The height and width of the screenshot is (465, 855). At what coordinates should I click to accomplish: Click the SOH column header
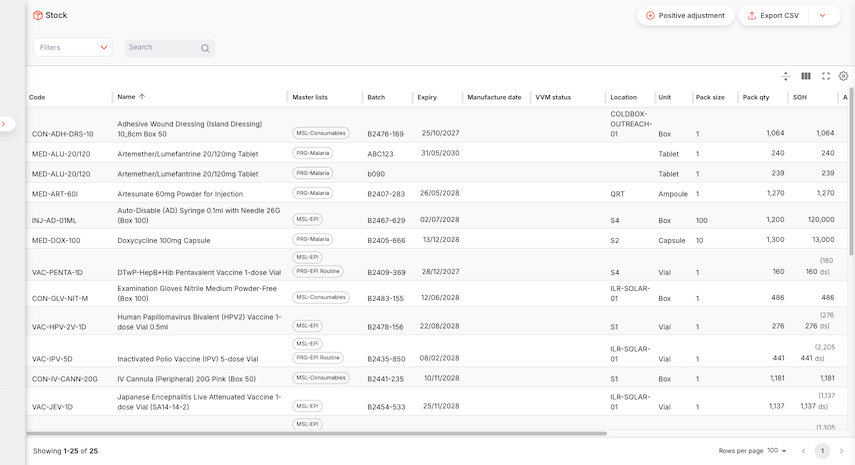click(x=799, y=97)
